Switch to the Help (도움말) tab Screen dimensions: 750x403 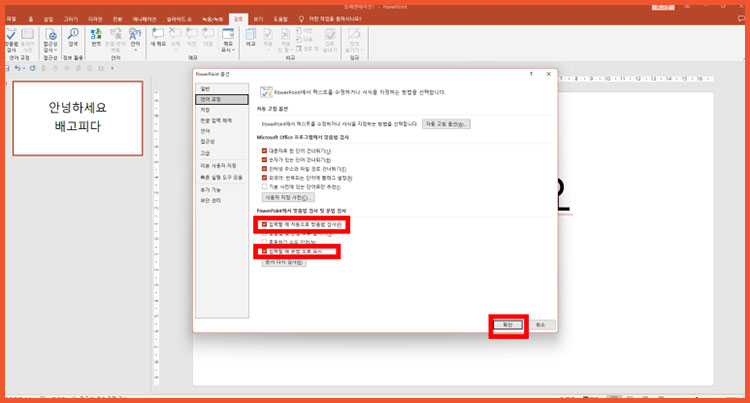coord(280,19)
